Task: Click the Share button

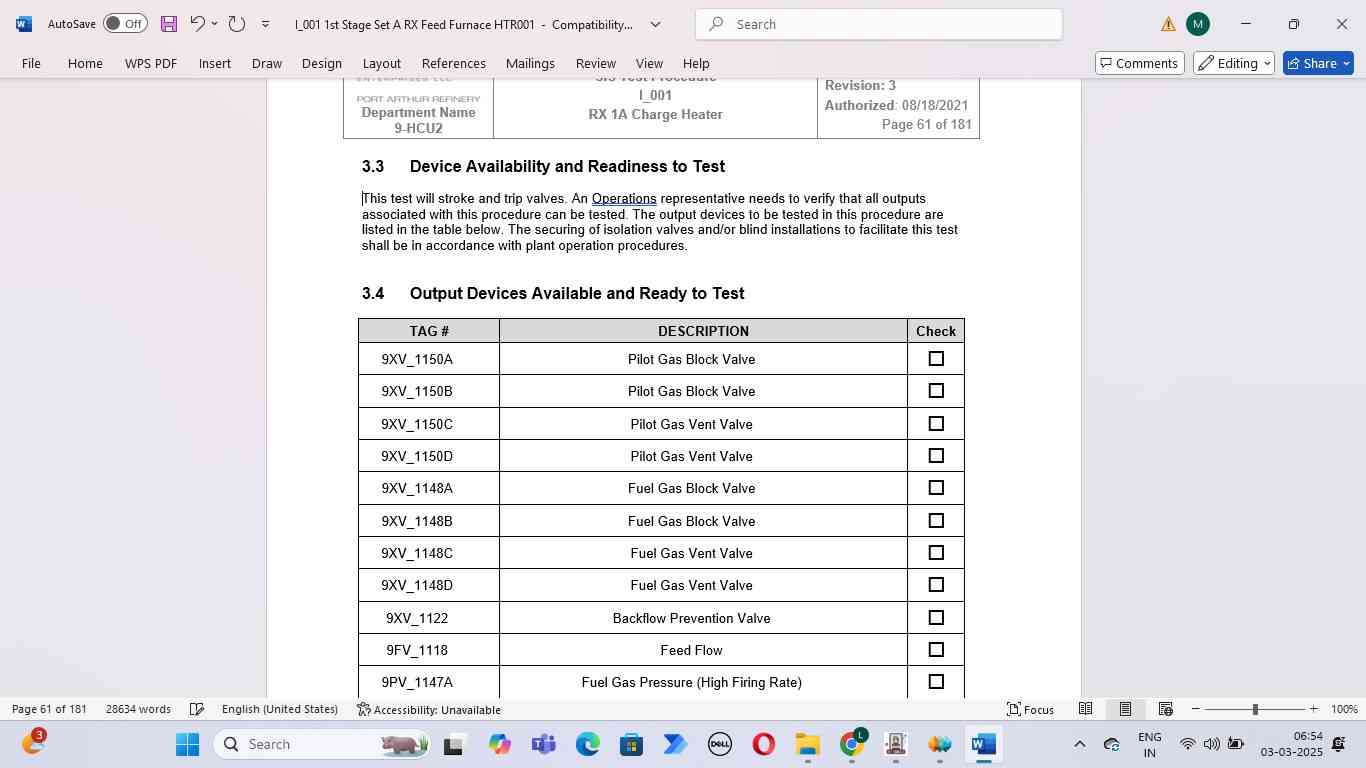Action: click(x=1317, y=63)
